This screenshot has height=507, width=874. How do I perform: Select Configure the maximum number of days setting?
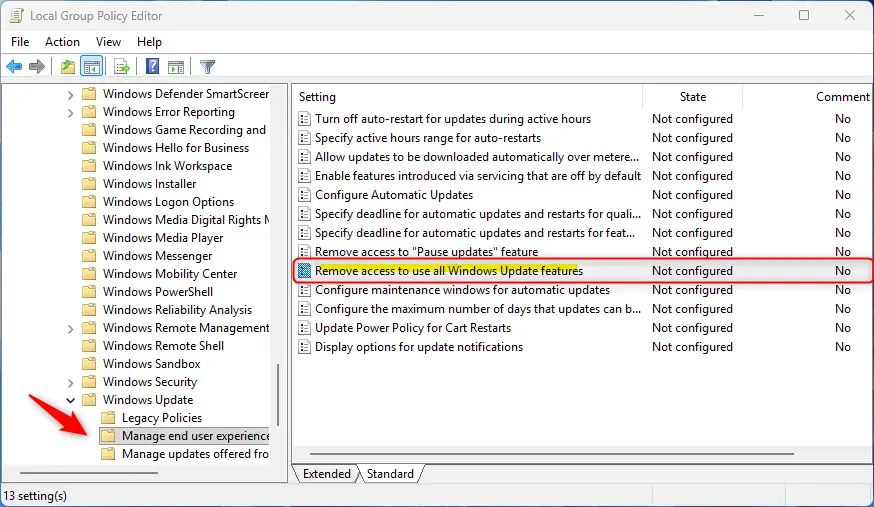[x=478, y=309]
